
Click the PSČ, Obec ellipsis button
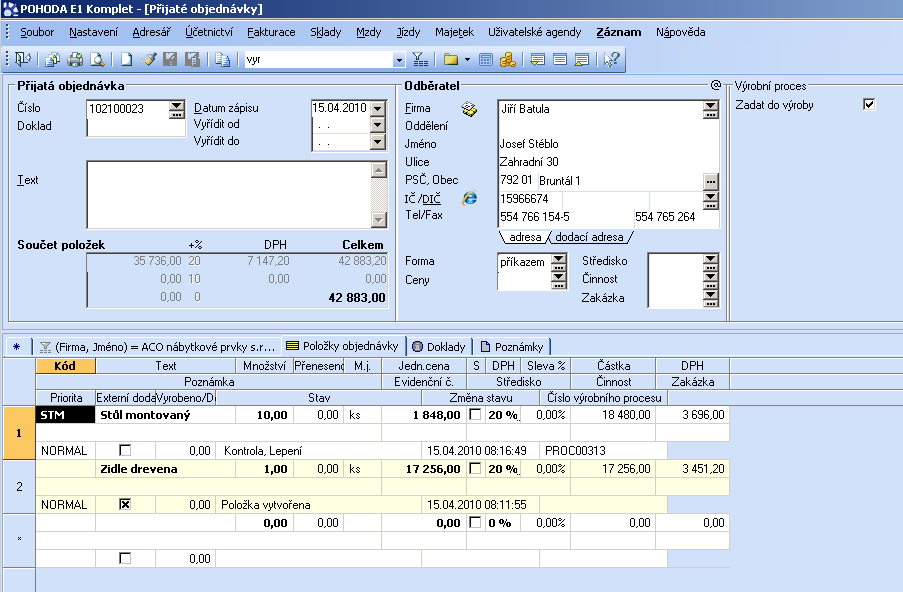tap(711, 181)
